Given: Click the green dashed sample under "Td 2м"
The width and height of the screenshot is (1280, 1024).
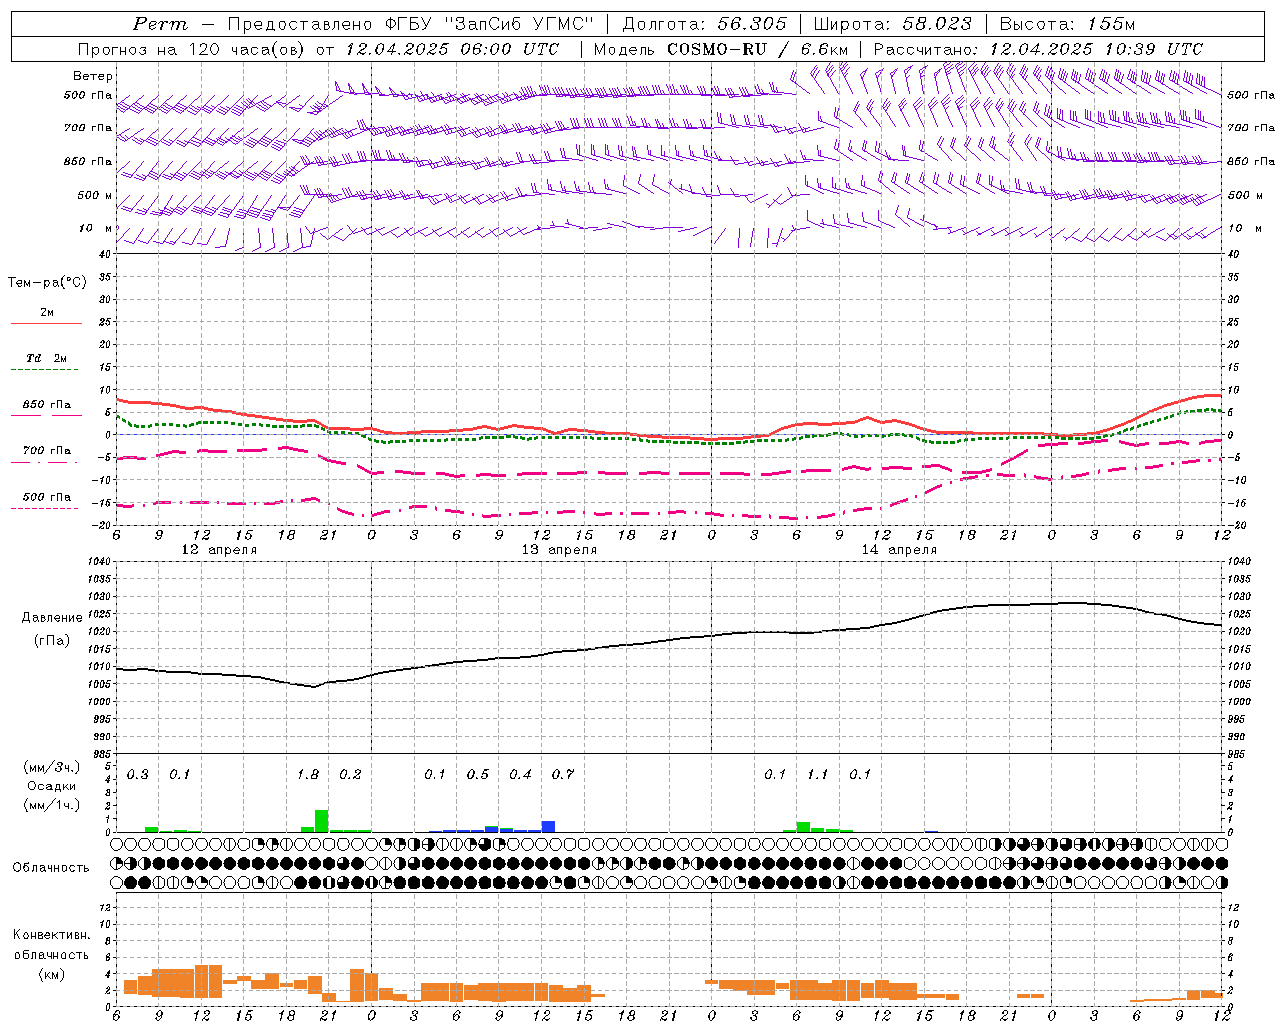Looking at the screenshot, I should (44, 369).
